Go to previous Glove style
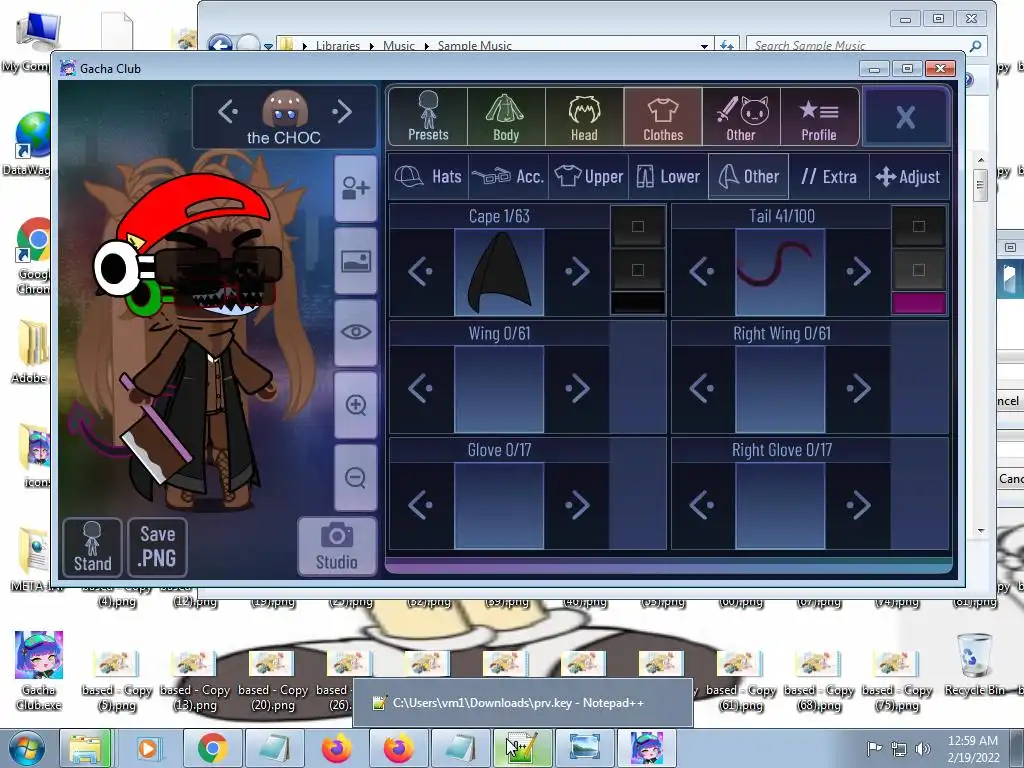The height and width of the screenshot is (768, 1024). (x=421, y=505)
